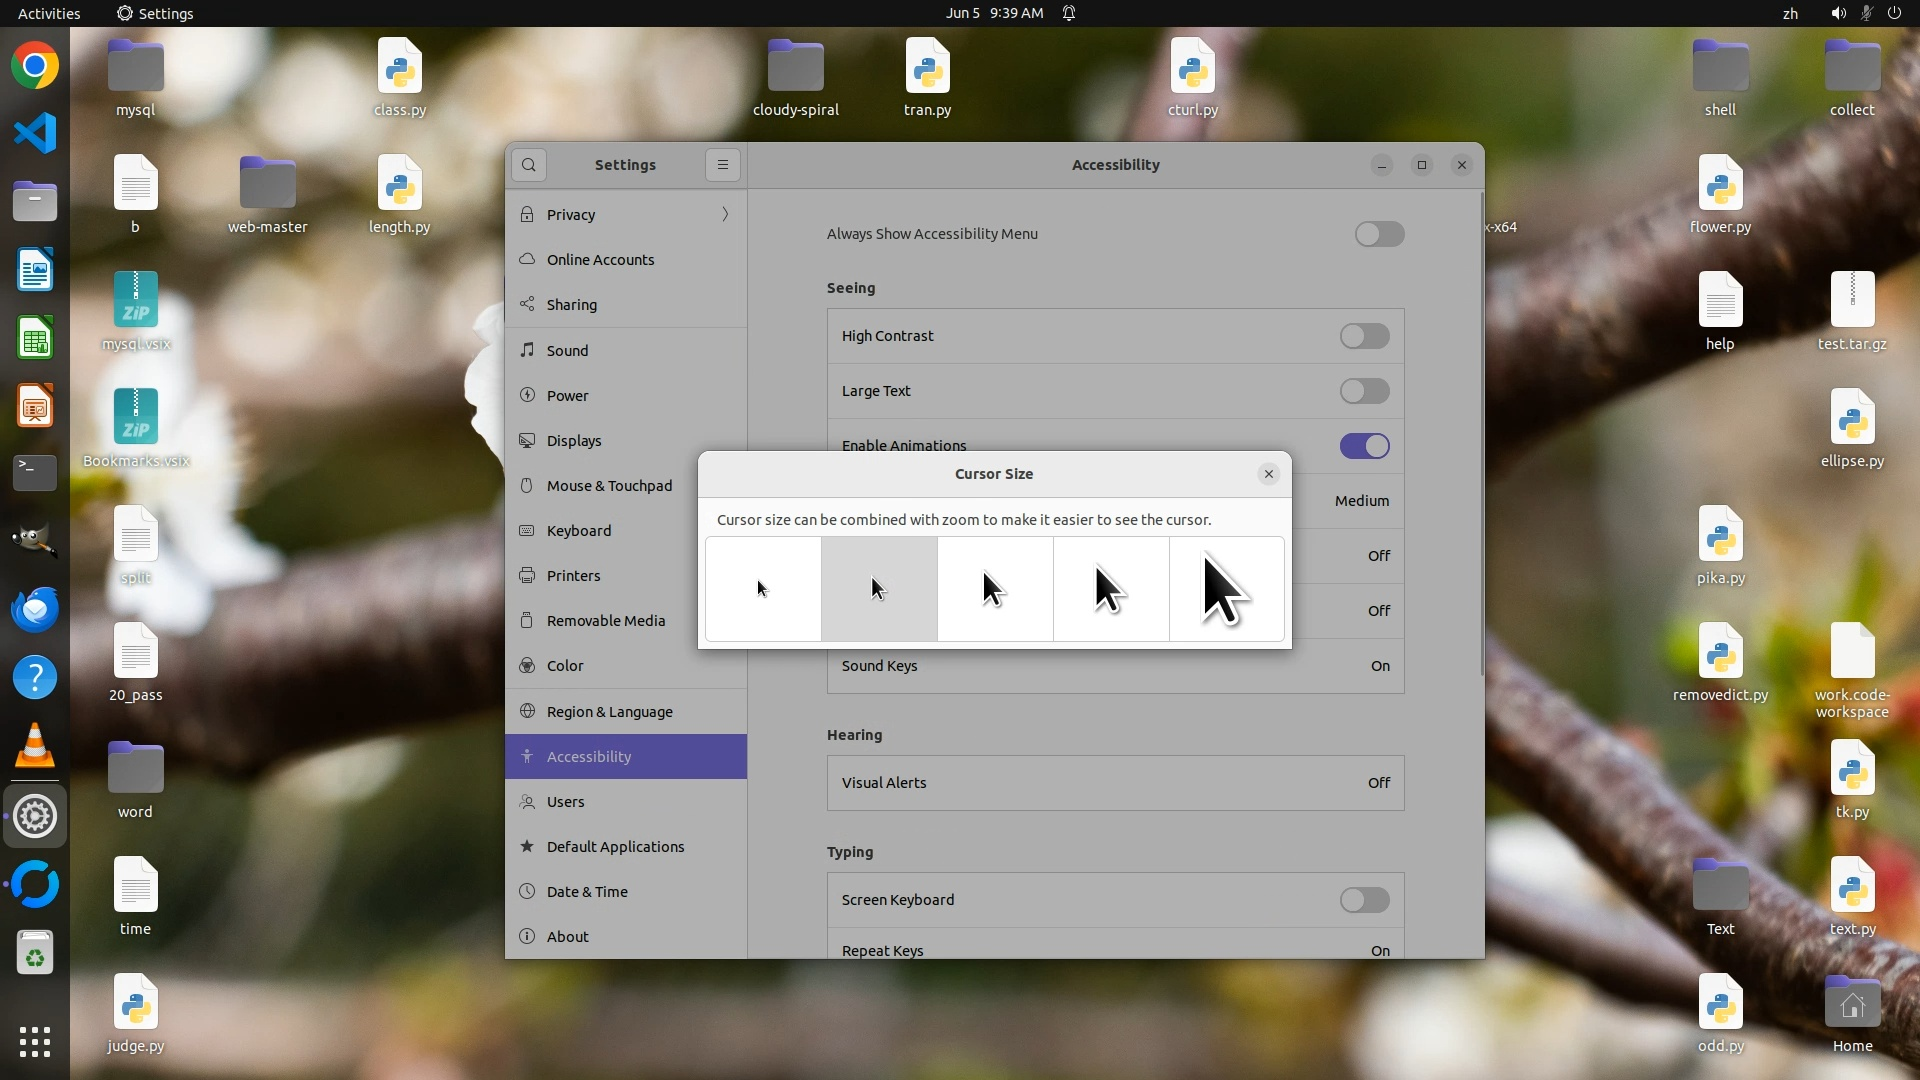
Task: Expand the Privacy section chevron
Action: click(x=725, y=214)
